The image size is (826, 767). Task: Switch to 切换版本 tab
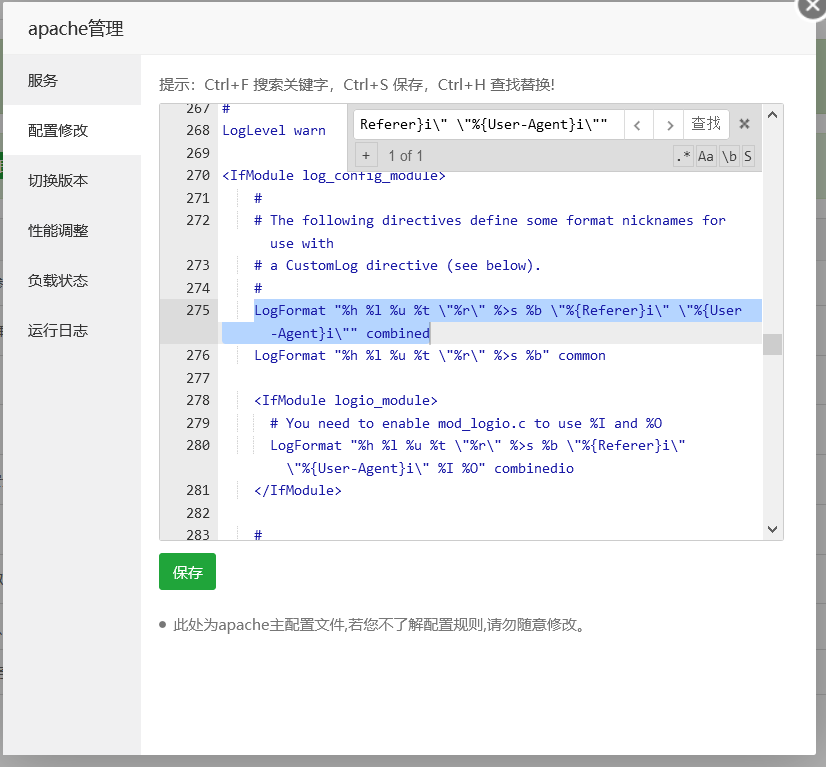click(58, 180)
